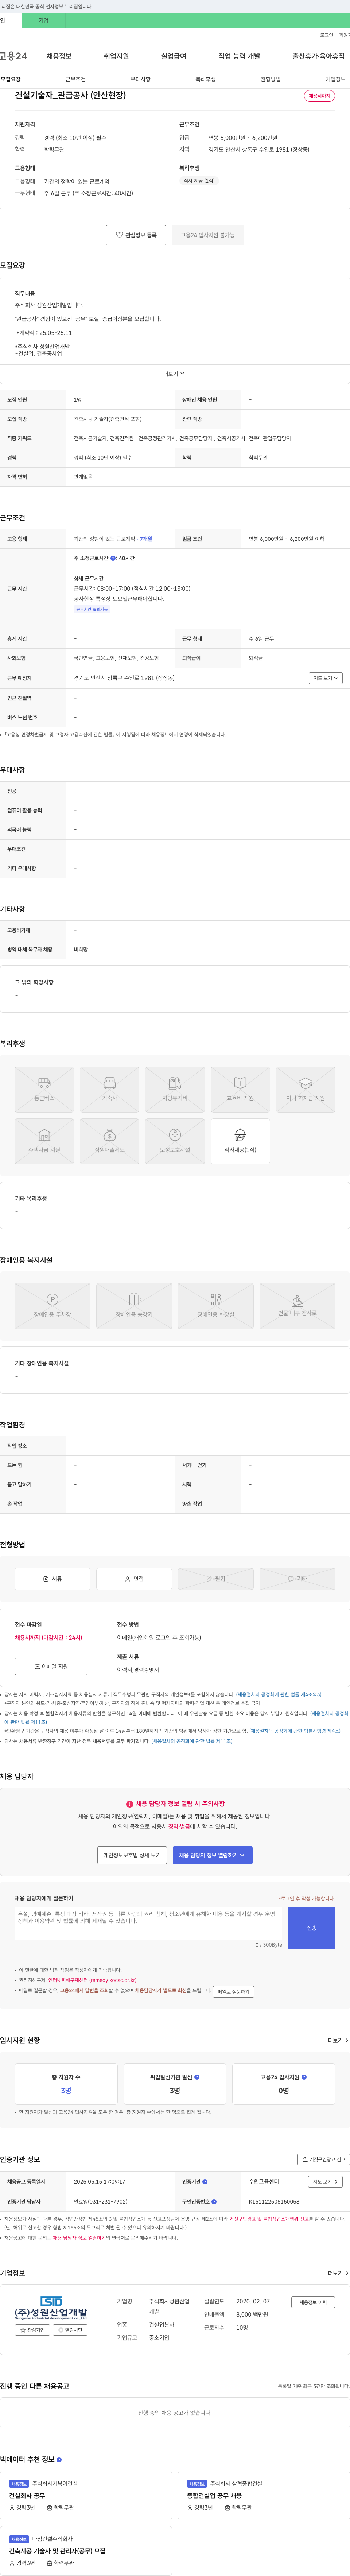Click 메일로 질문하기 button
Screen dimensions: 350x2576
click(x=233, y=1991)
